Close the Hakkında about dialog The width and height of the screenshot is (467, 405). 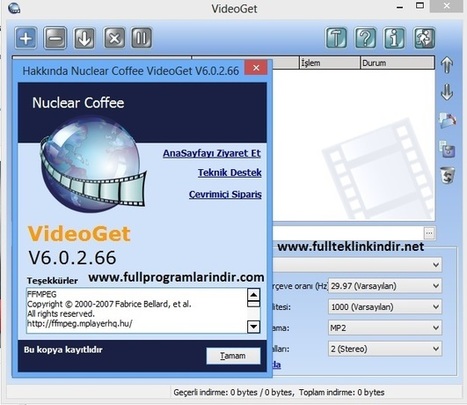click(x=256, y=68)
